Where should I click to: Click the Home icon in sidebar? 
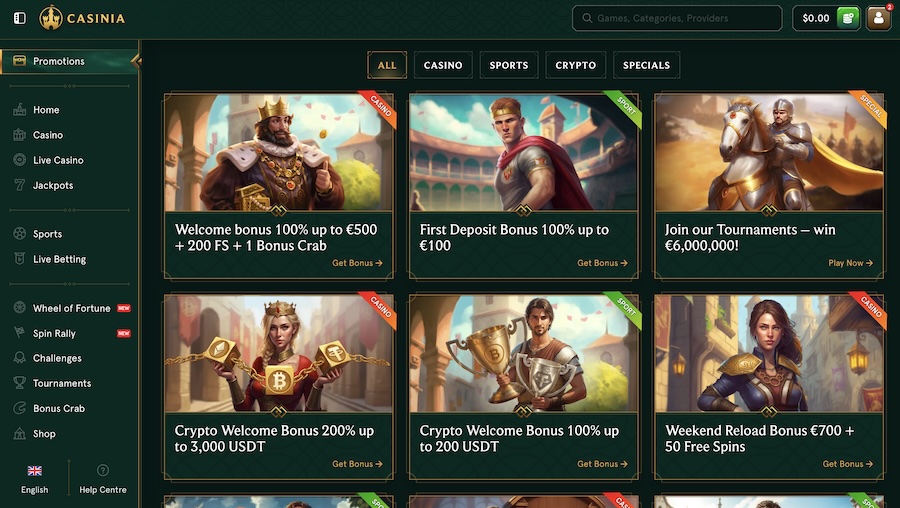(19, 110)
